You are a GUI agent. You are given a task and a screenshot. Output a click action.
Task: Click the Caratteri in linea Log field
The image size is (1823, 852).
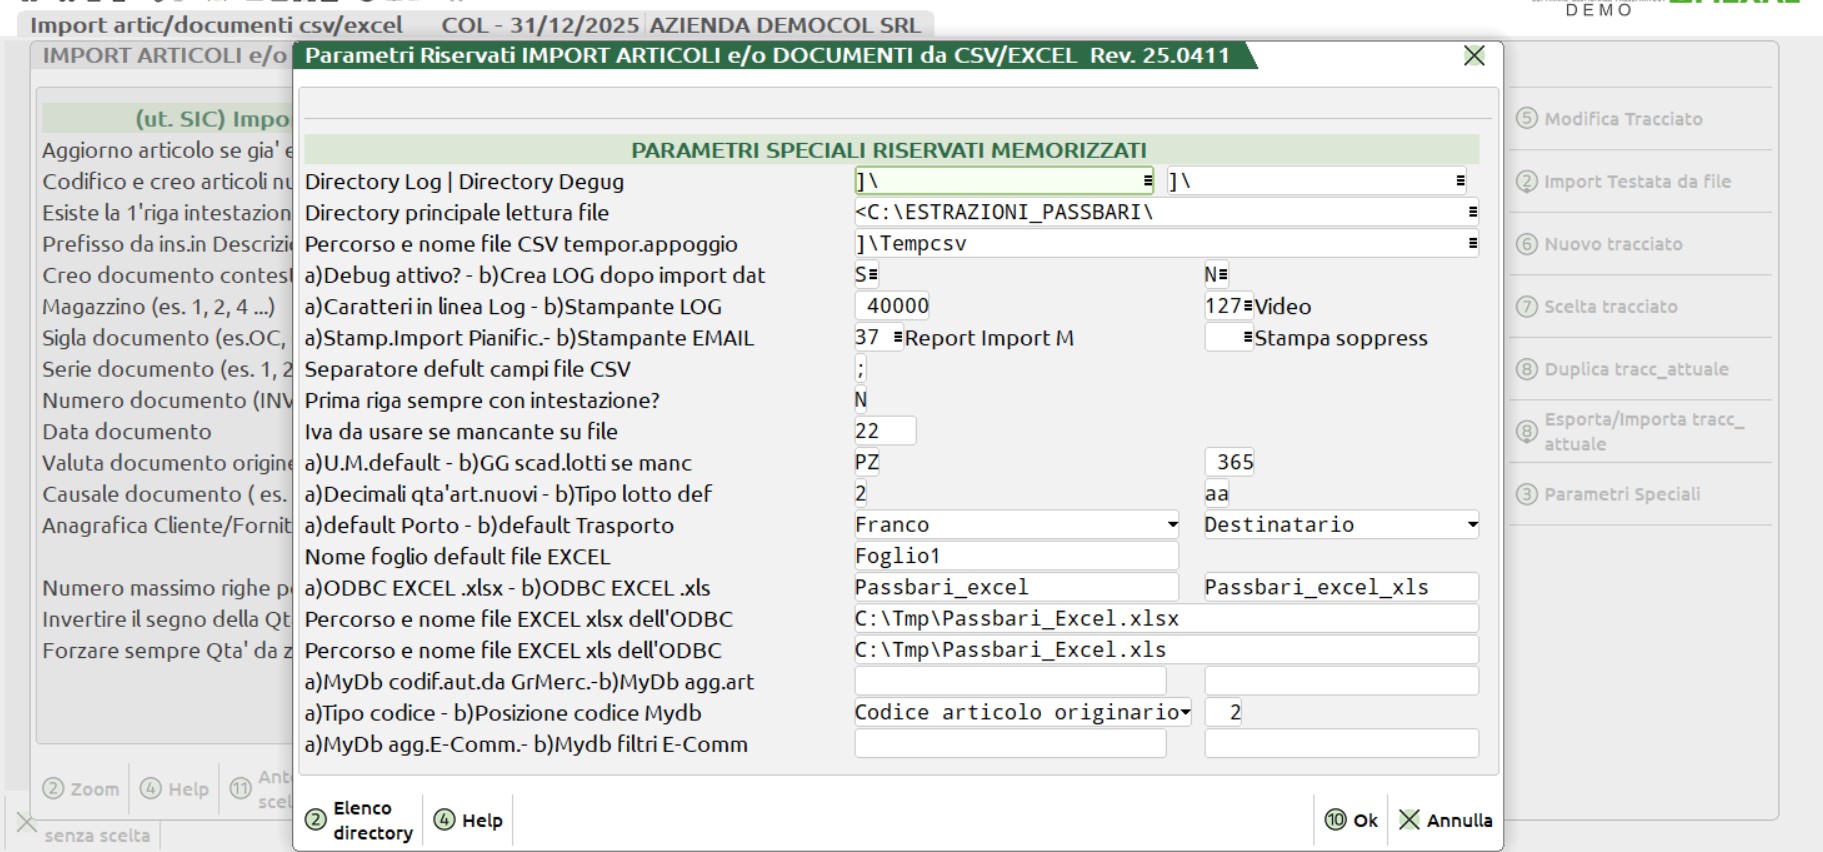point(893,306)
